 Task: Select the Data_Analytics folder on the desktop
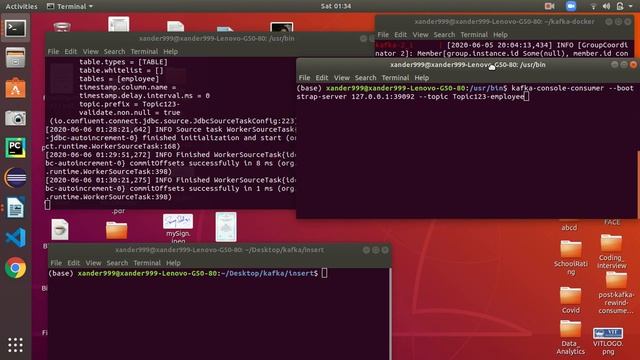571,337
